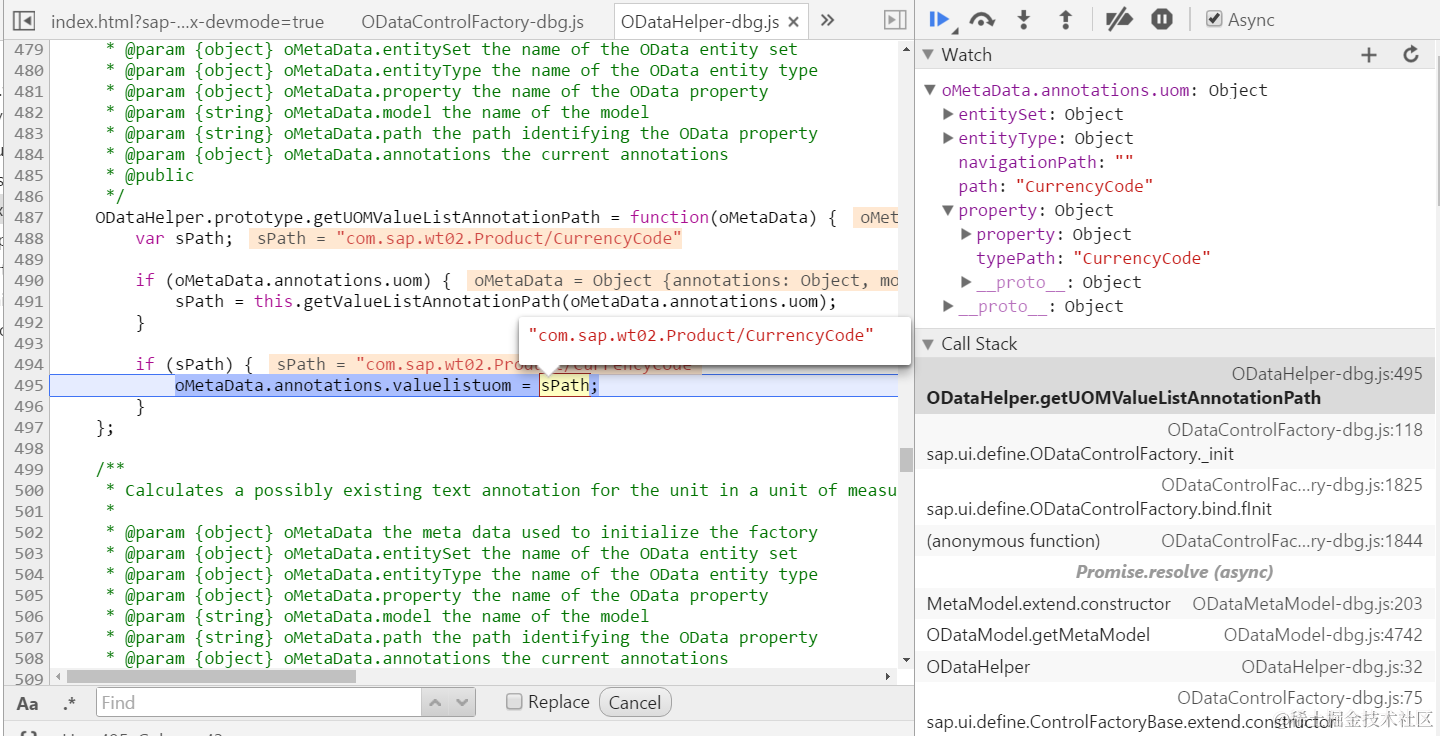Click highlighted sPath variable on line 495
Image resolution: width=1440 pixels, height=736 pixels.
(x=565, y=385)
